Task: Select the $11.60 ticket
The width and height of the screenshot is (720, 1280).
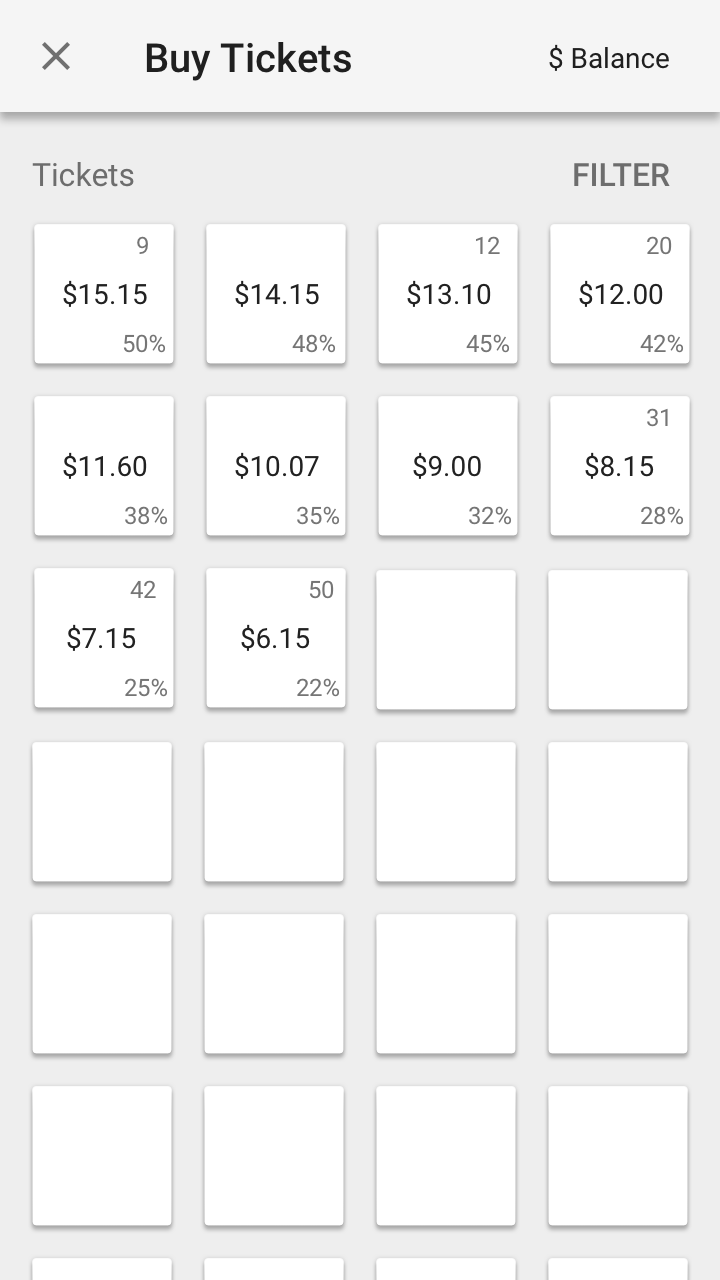Action: click(x=104, y=466)
